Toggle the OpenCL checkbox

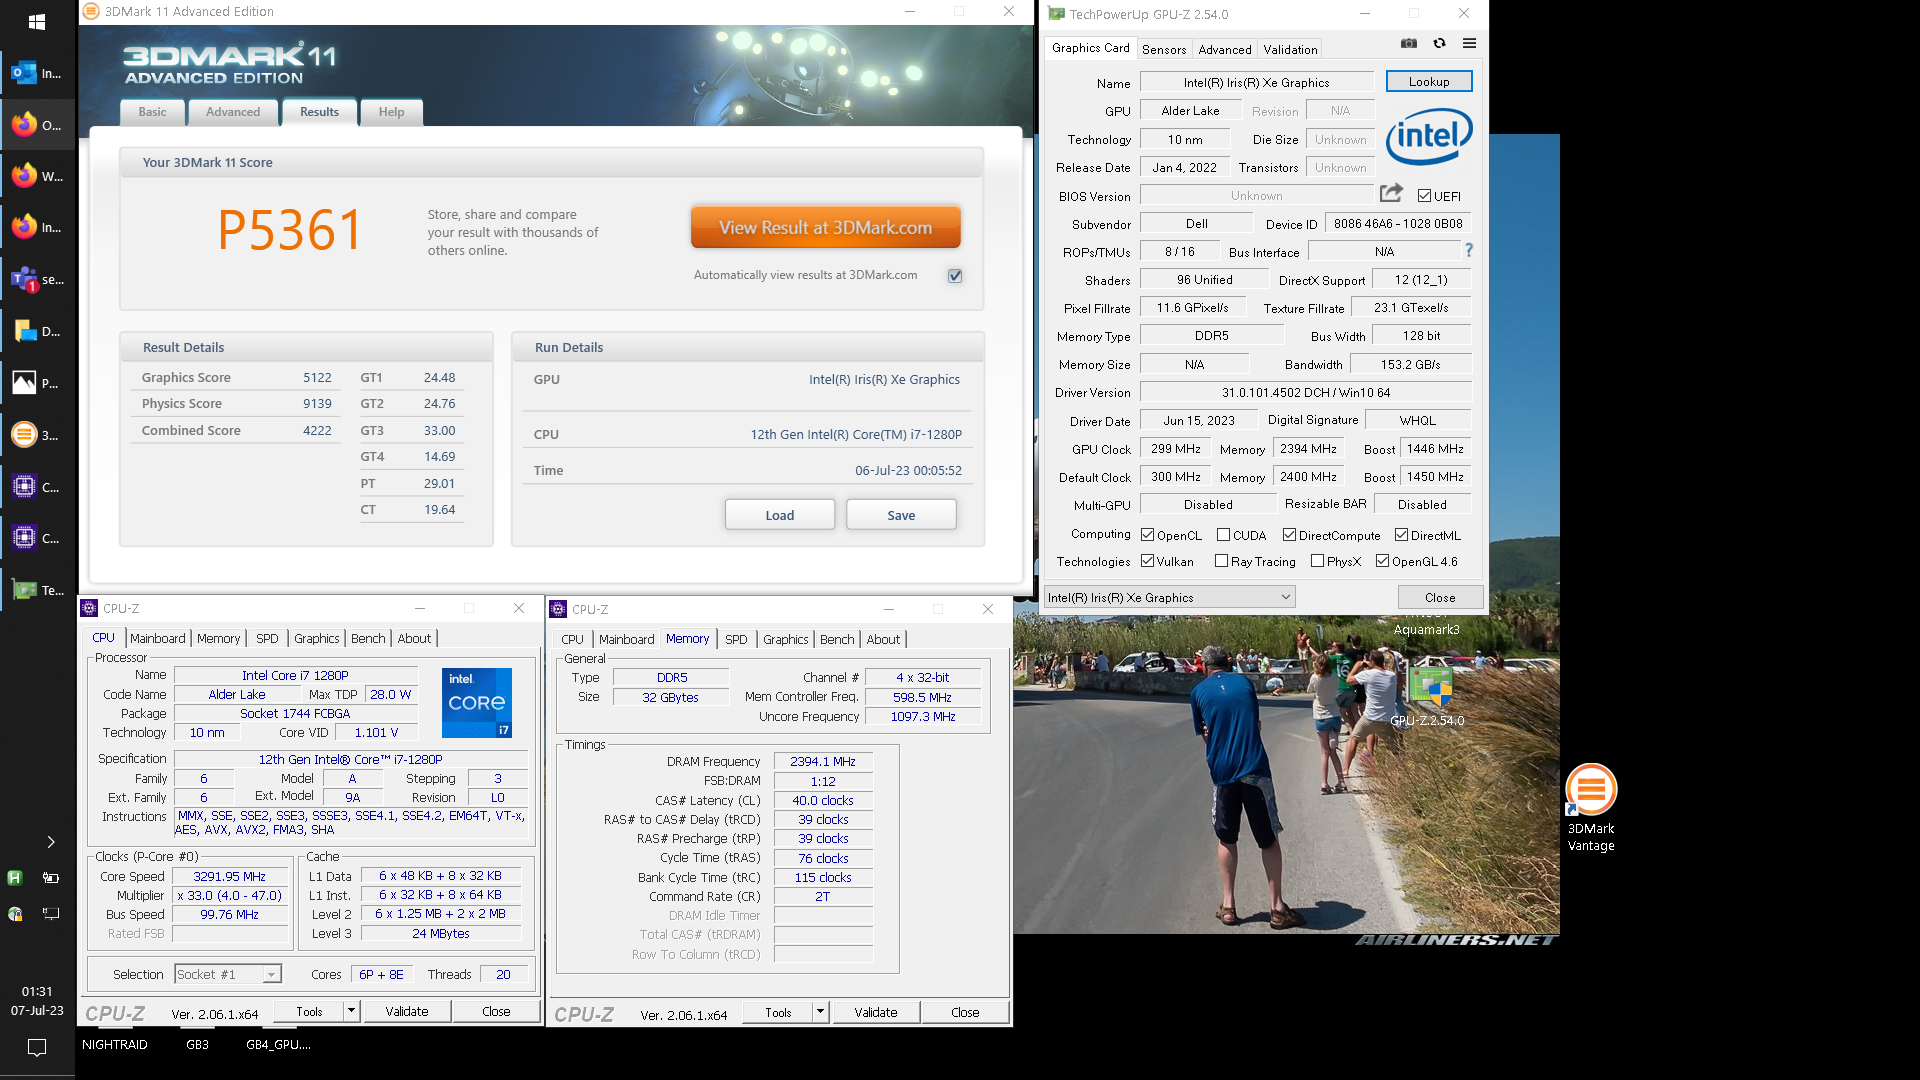click(1148, 535)
